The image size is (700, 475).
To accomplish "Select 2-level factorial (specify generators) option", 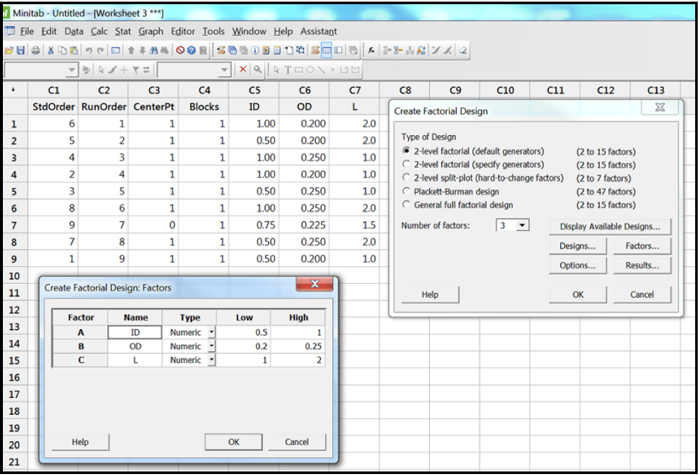I will (x=406, y=164).
